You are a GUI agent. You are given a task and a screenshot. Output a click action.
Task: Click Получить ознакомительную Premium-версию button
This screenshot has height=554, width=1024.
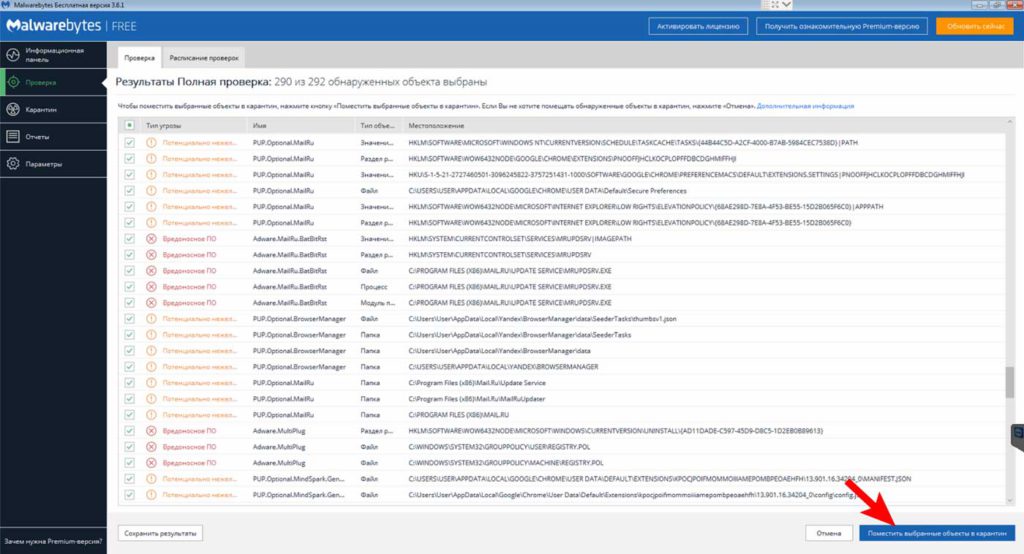[842, 26]
